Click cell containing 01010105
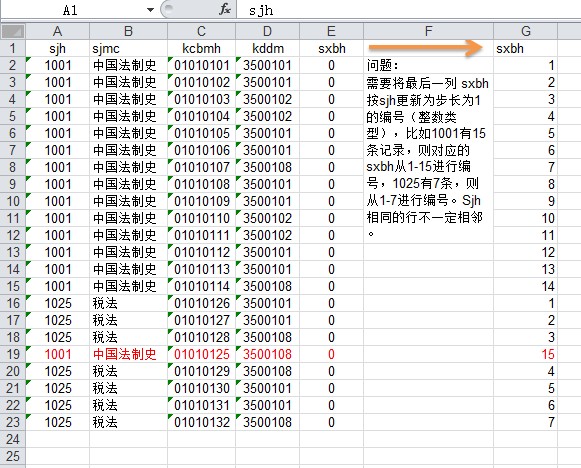This screenshot has width=581, height=468. tap(201, 133)
